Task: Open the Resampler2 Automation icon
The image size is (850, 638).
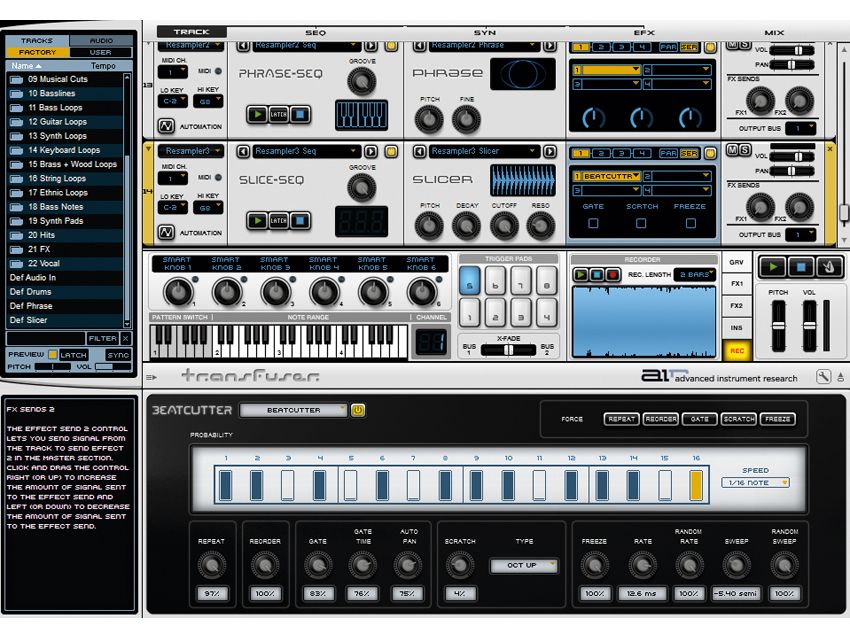Action: tap(166, 126)
